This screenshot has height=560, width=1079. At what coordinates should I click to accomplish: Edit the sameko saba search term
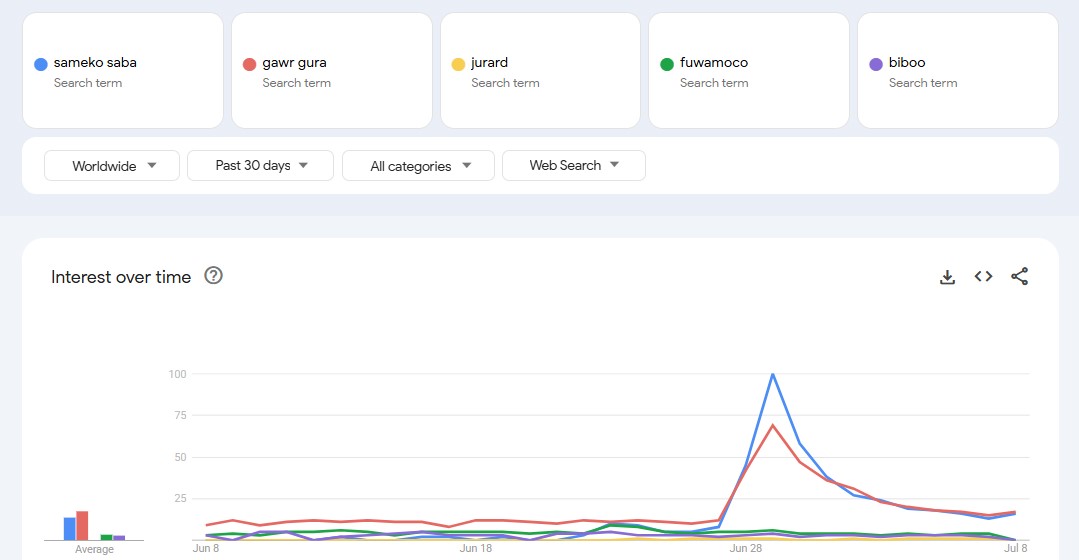coord(95,62)
